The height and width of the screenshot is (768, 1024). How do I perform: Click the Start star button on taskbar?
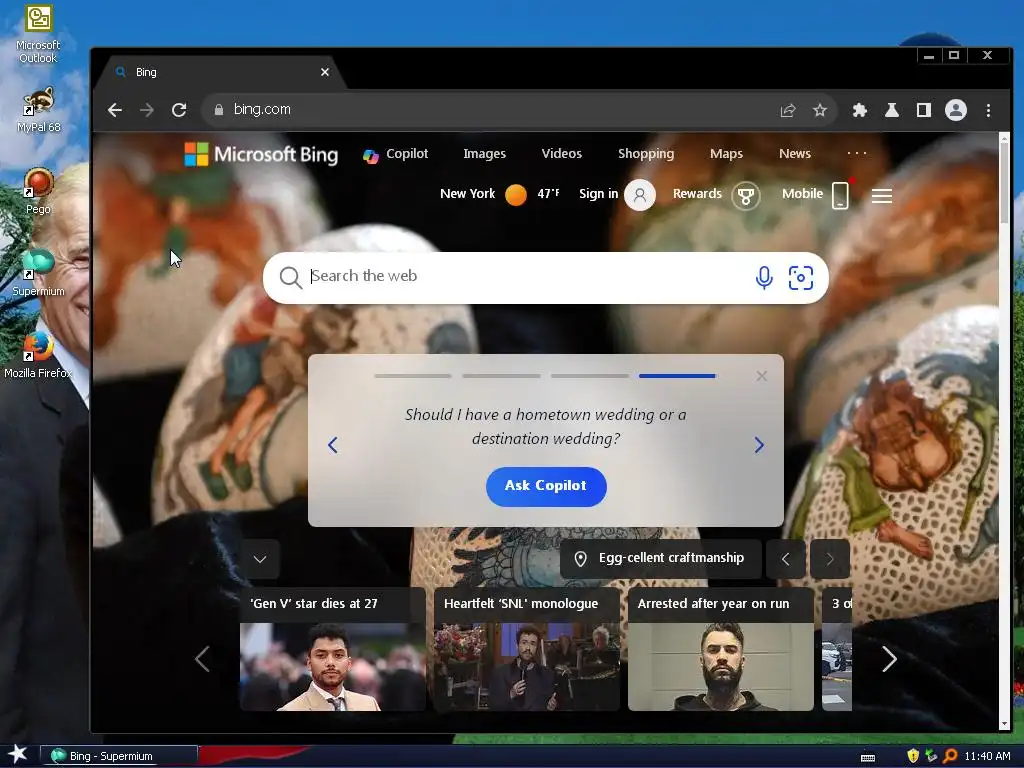(x=17, y=754)
